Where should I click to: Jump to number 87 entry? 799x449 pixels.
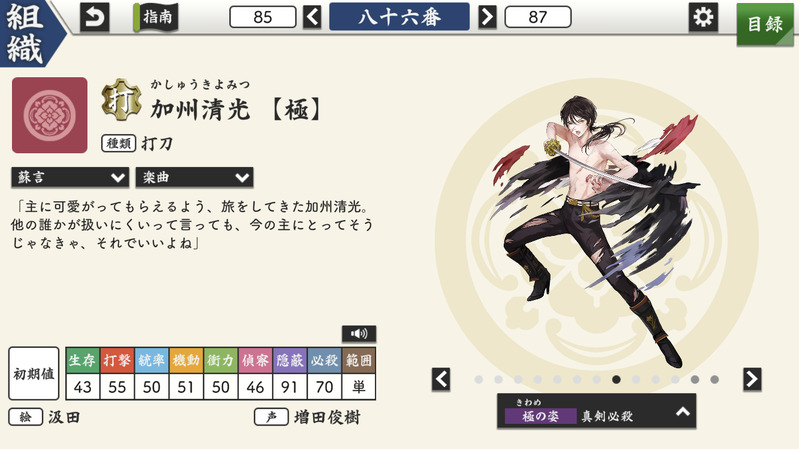538,17
